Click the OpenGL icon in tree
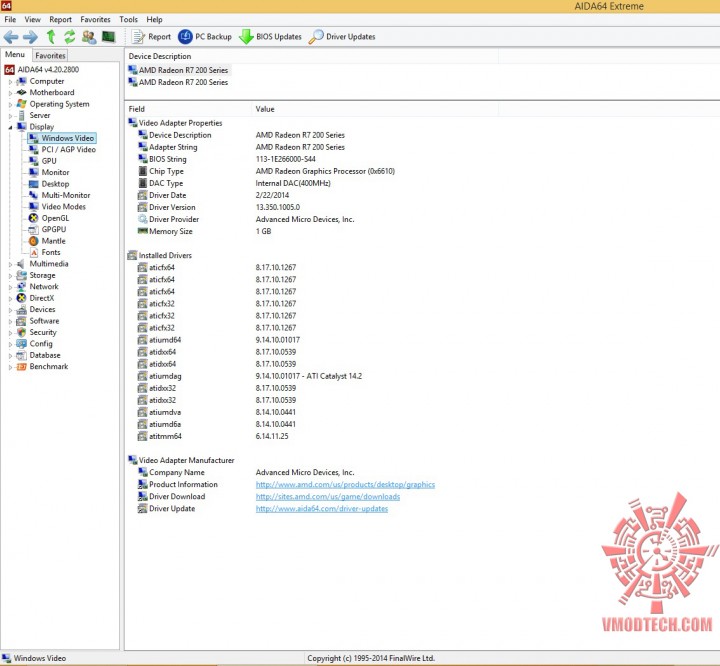The height and width of the screenshot is (666, 720). pos(34,218)
